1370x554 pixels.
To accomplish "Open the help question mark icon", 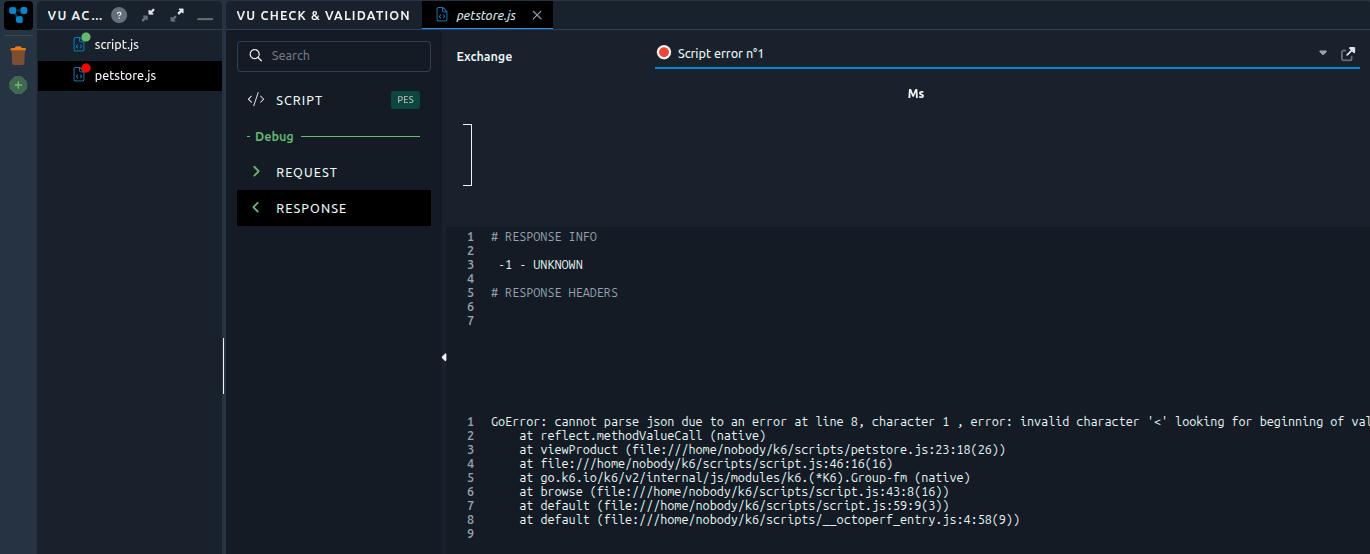I will (119, 15).
